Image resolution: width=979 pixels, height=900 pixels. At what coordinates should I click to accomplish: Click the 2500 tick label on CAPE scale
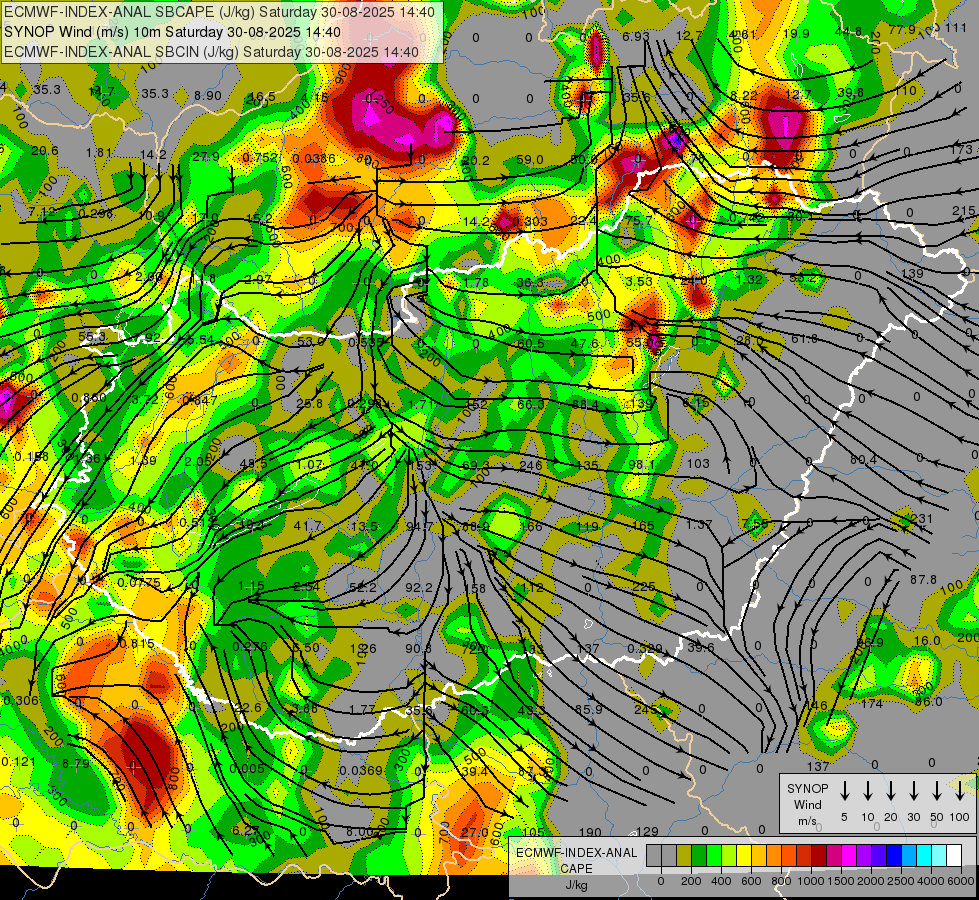901,881
